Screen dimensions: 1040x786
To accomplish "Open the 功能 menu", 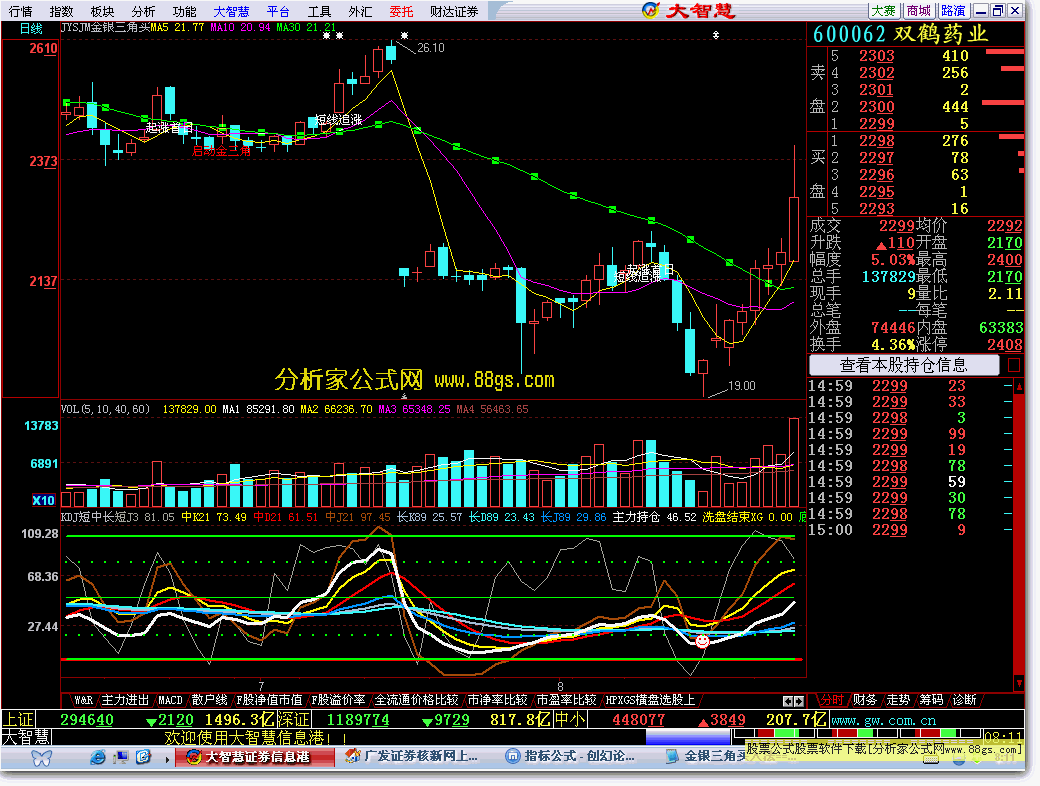I will 184,11.
